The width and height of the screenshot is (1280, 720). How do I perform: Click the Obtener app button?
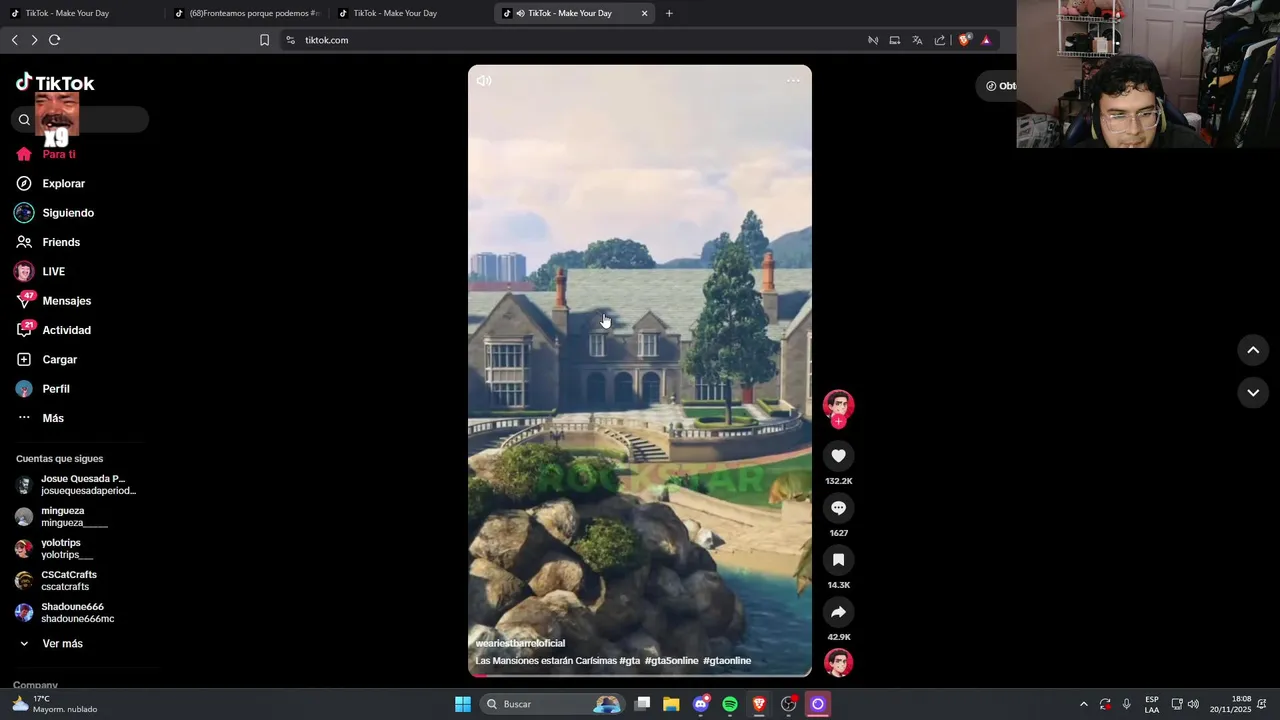click(x=997, y=86)
